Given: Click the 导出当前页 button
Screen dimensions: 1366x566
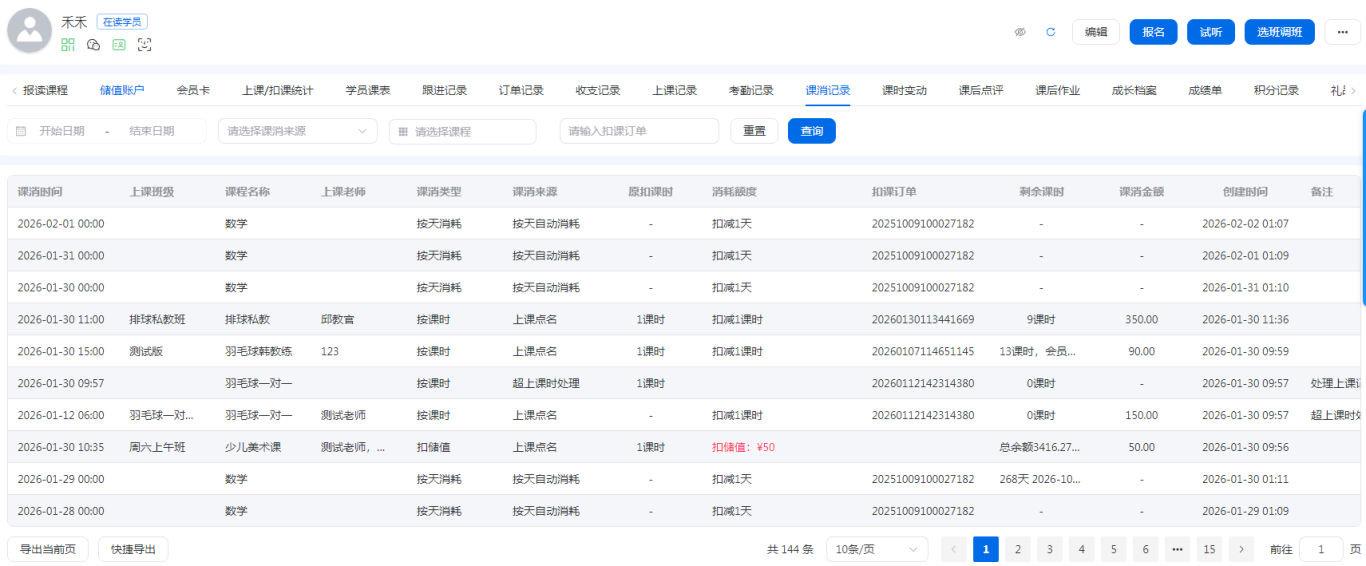Looking at the screenshot, I should click(48, 549).
